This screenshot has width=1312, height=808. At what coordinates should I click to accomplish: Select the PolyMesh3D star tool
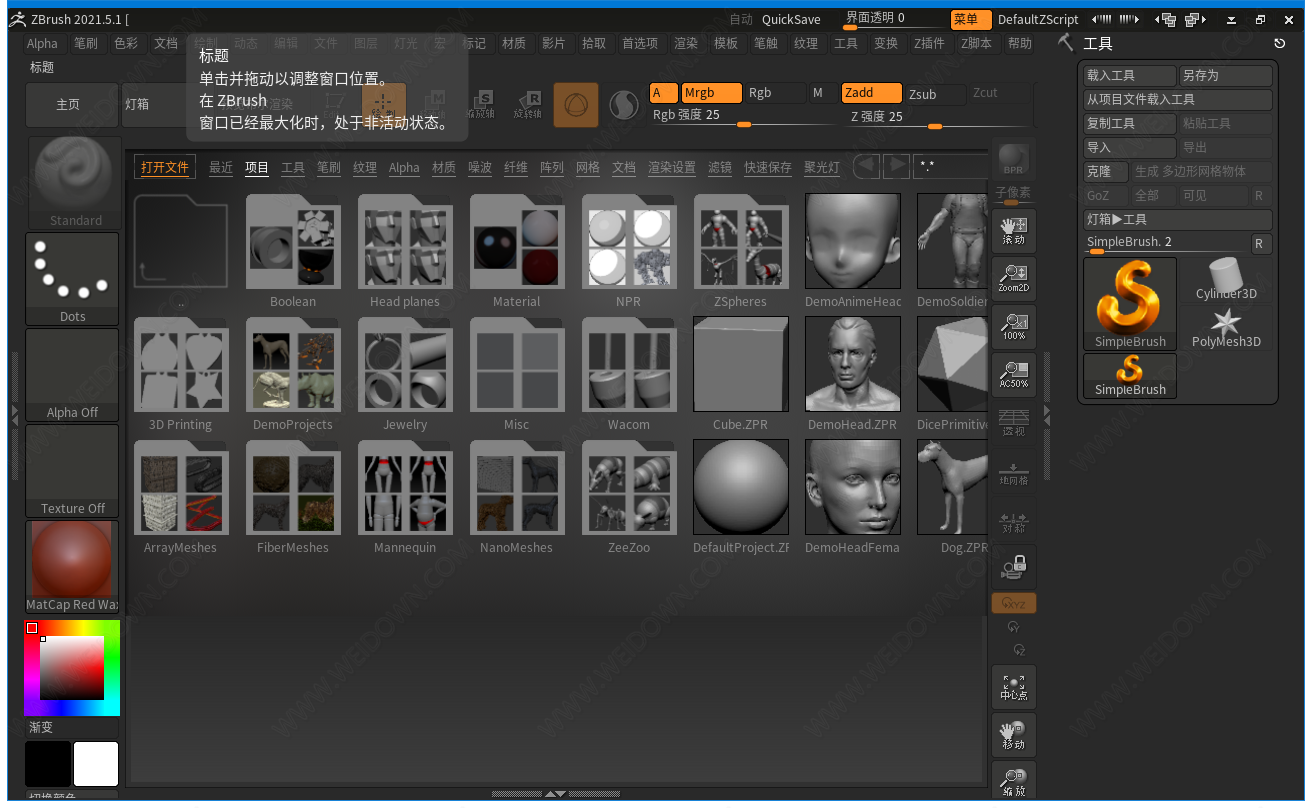[1226, 328]
